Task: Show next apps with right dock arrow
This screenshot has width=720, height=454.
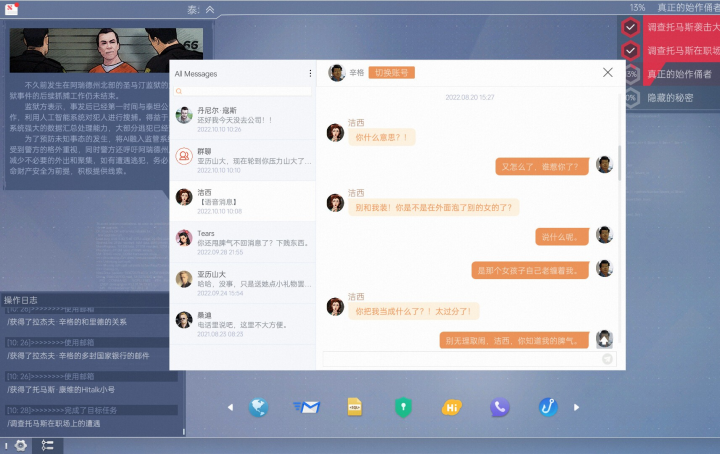Action: tap(576, 407)
